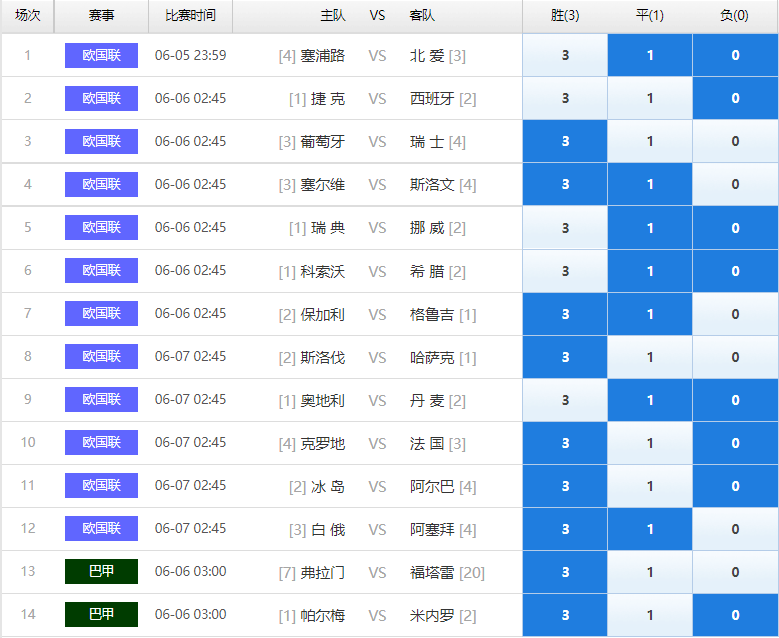This screenshot has width=779, height=638.
Task: Toggle loss (0) for 冰岛 vs 阿尔巴
Action: [x=735, y=486]
